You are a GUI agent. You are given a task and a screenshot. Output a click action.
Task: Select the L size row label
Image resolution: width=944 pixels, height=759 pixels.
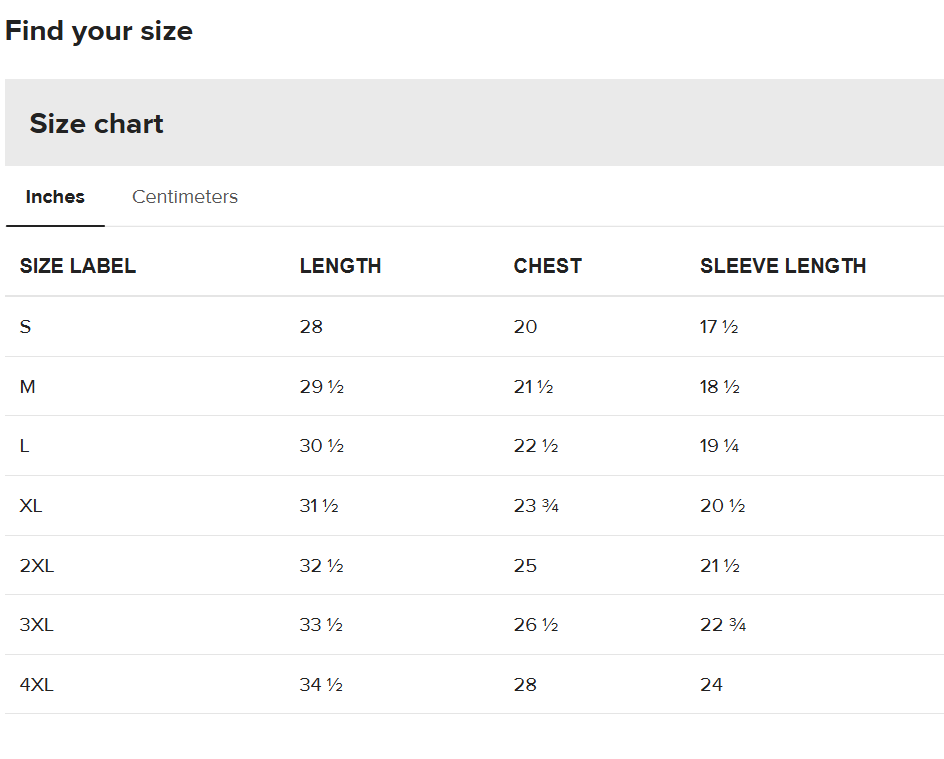tap(25, 446)
